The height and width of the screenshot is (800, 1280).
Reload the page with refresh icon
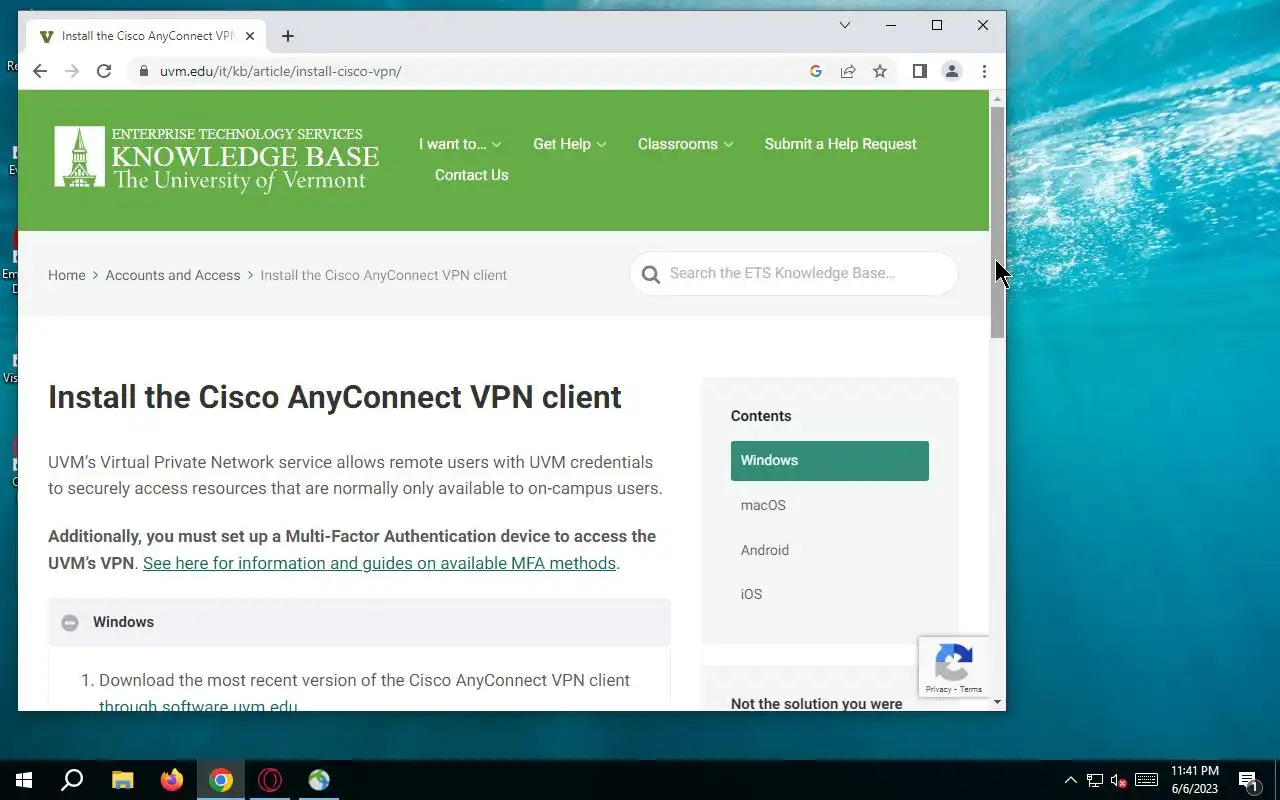click(104, 71)
